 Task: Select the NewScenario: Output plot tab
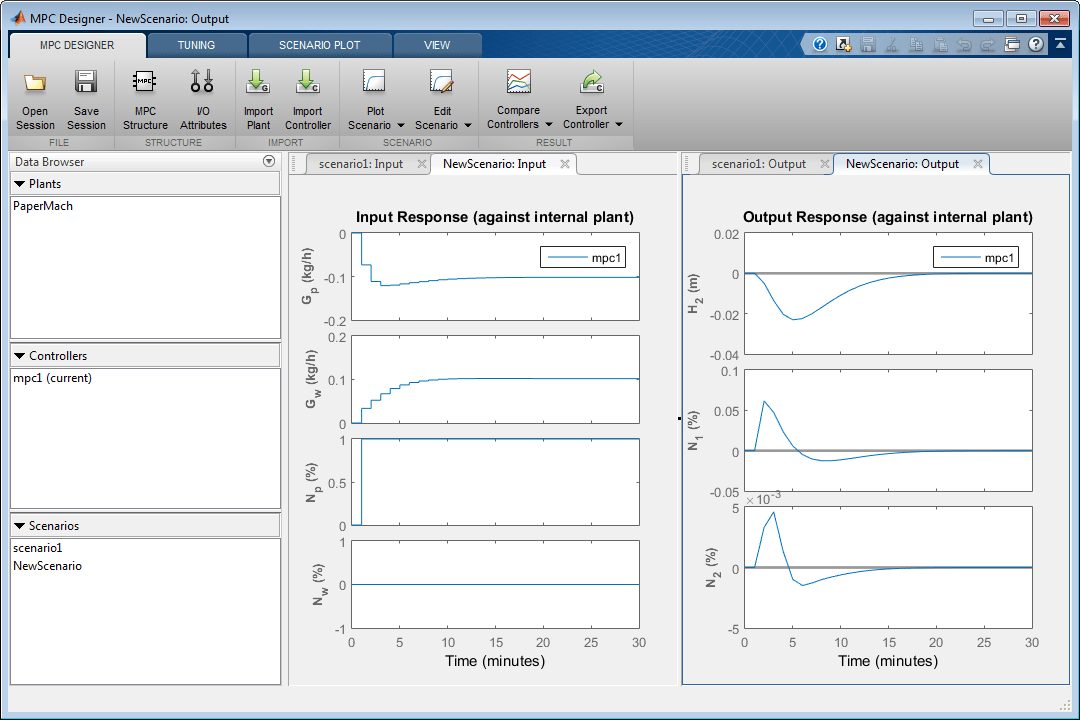tap(902, 164)
